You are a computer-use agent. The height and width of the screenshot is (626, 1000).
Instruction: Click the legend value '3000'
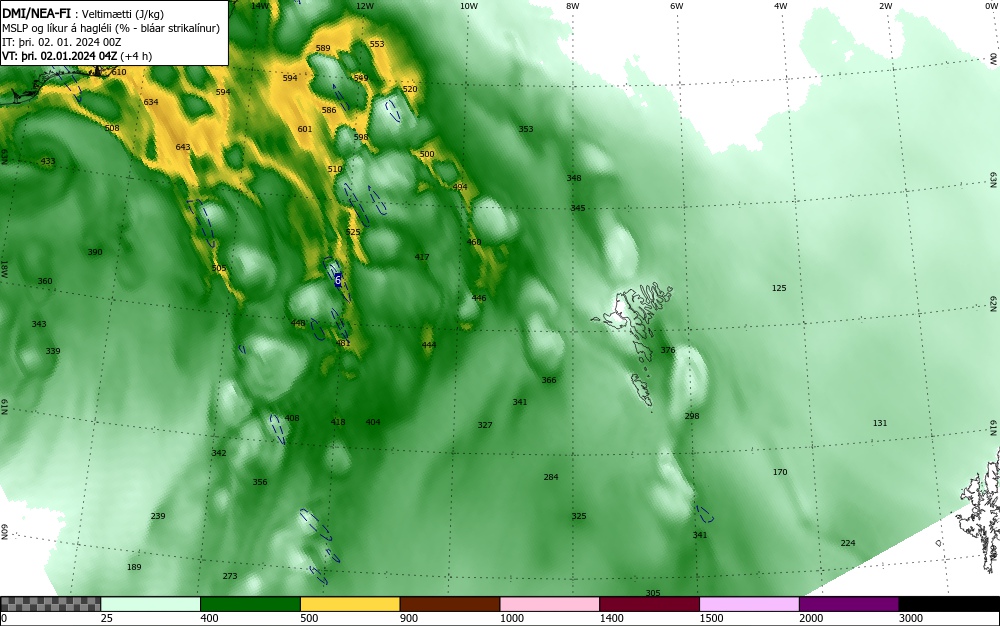coord(911,618)
